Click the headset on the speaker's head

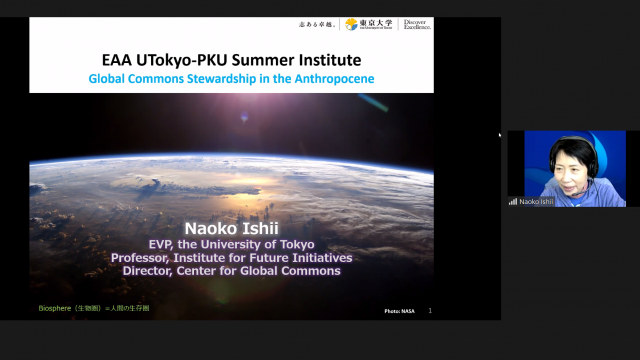tap(573, 153)
